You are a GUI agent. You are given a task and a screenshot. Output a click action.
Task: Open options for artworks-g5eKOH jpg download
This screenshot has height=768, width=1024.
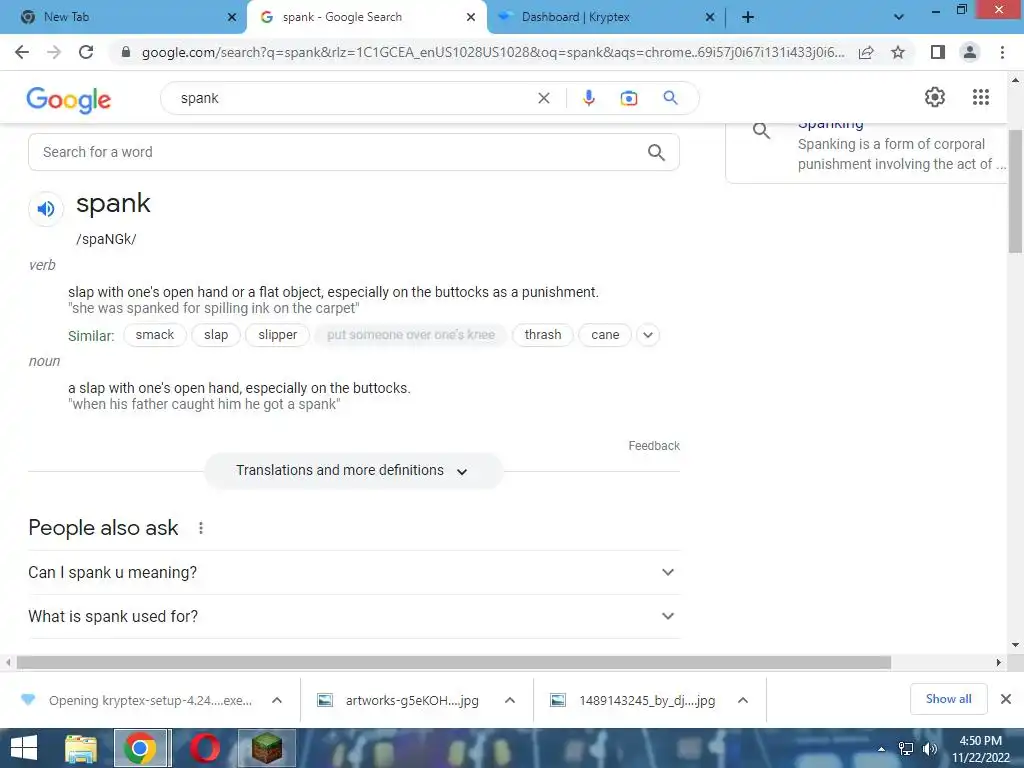coord(510,700)
